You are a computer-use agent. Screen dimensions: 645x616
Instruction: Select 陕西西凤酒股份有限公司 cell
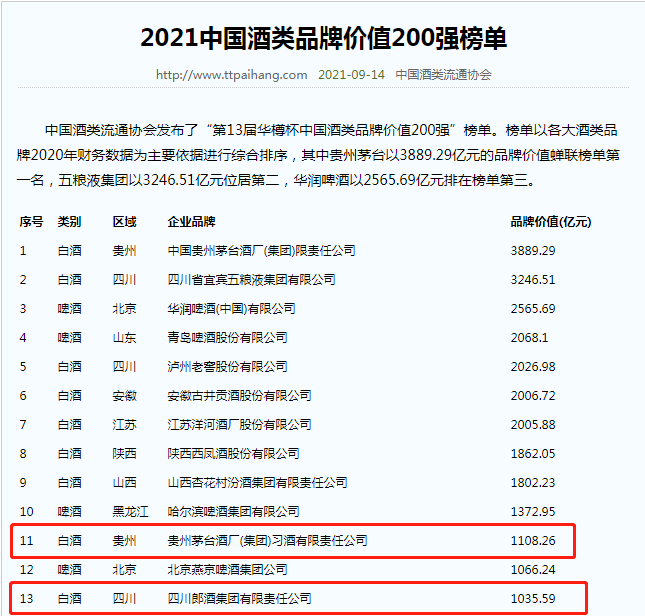(233, 454)
